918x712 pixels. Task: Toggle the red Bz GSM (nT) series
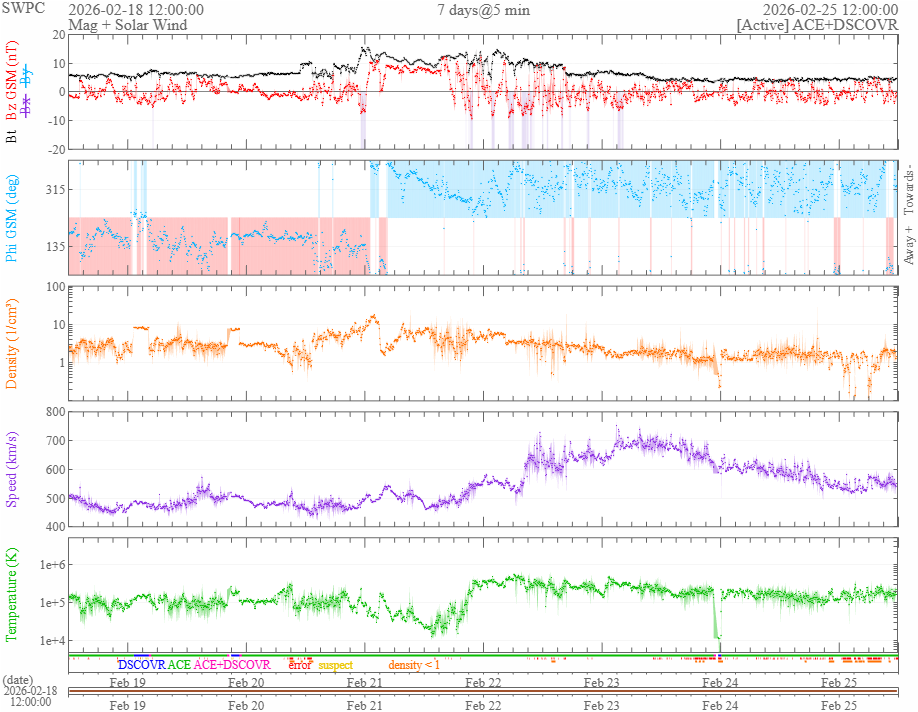coord(12,80)
